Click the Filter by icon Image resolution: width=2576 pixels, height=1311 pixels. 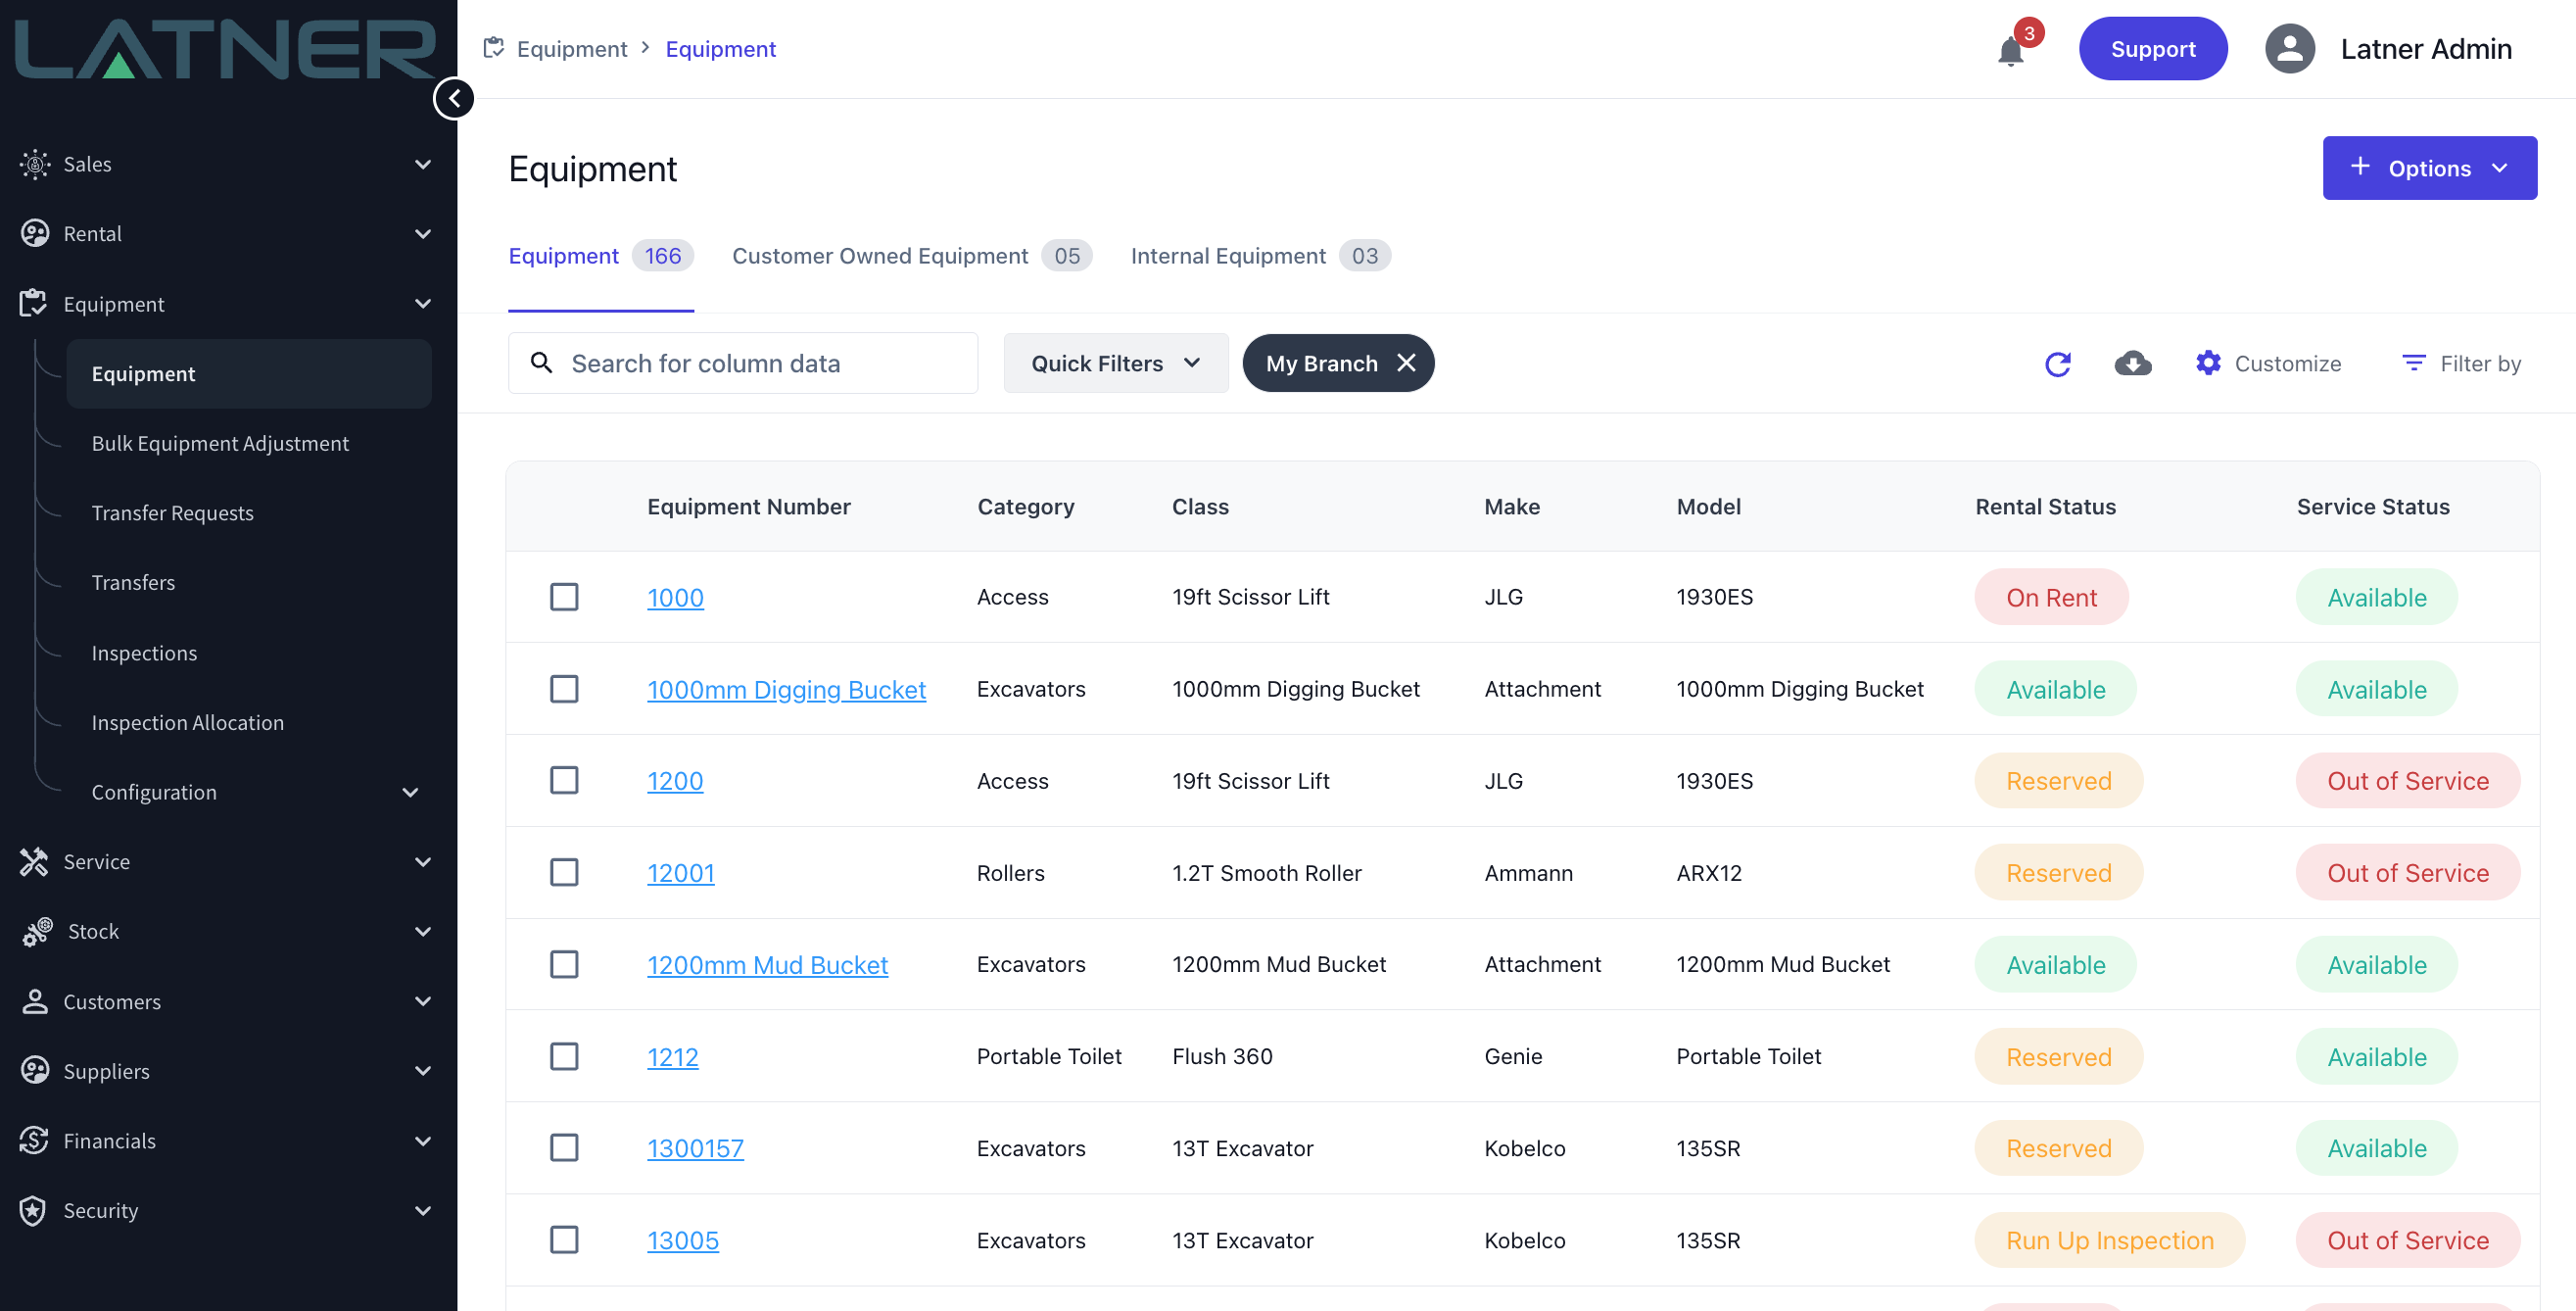pos(2413,363)
